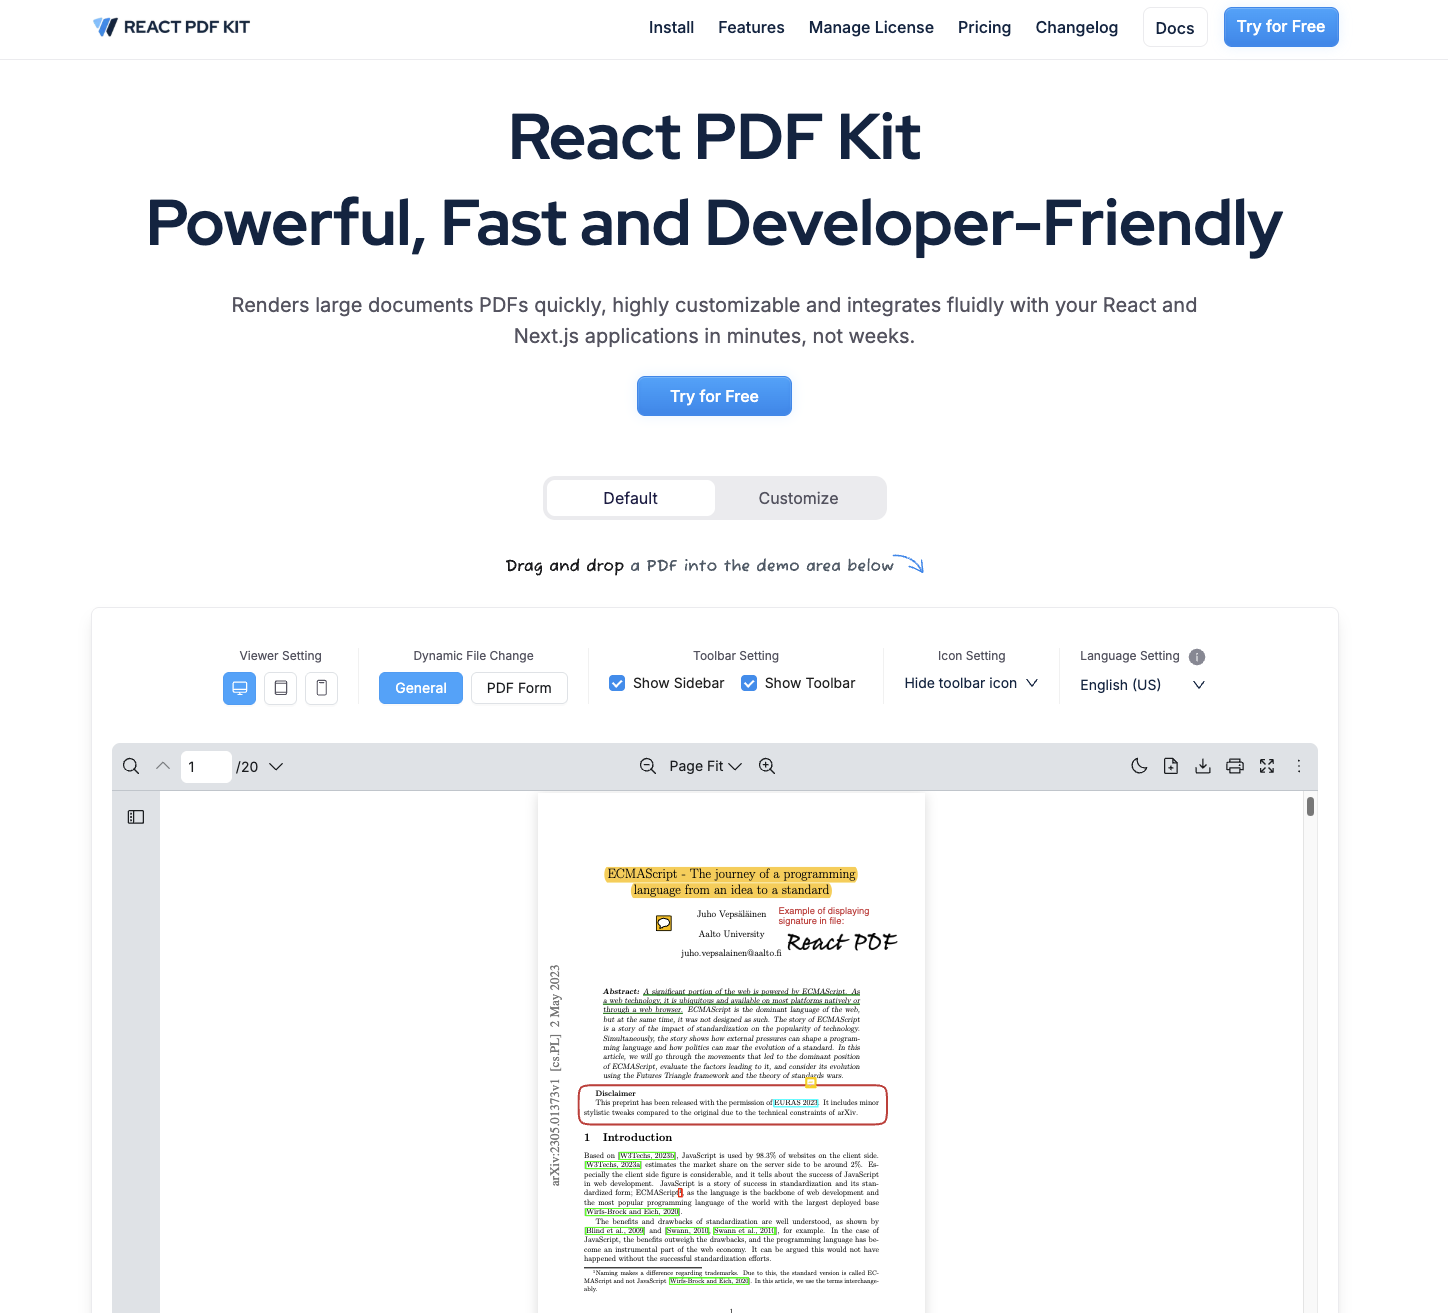This screenshot has width=1448, height=1313.
Task: Click the Docs button in header
Action: [x=1175, y=28]
